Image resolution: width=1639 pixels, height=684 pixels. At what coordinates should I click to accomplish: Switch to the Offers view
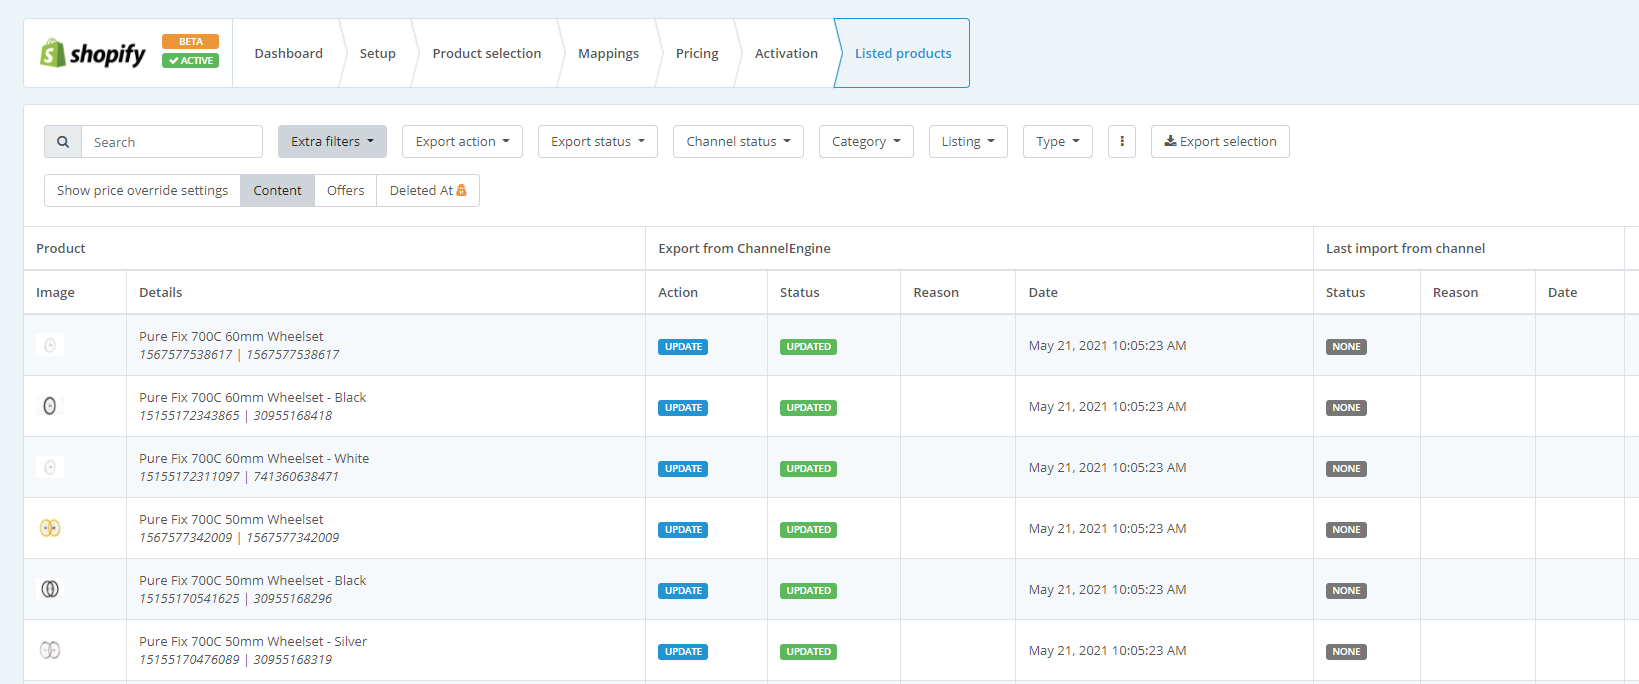(x=345, y=190)
